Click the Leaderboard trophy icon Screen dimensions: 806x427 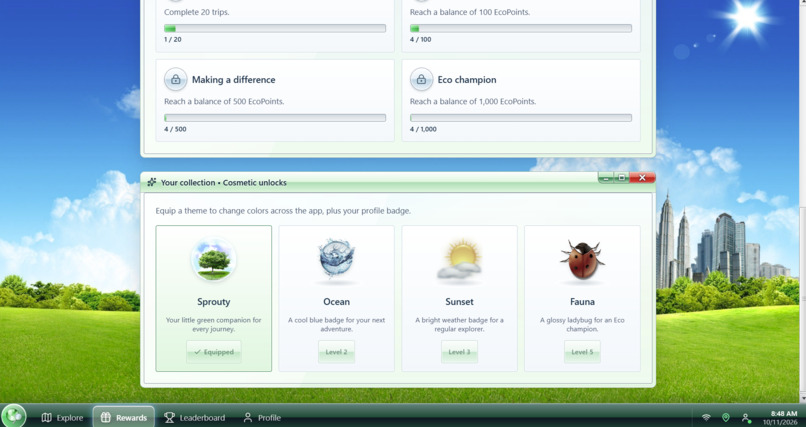tap(169, 417)
